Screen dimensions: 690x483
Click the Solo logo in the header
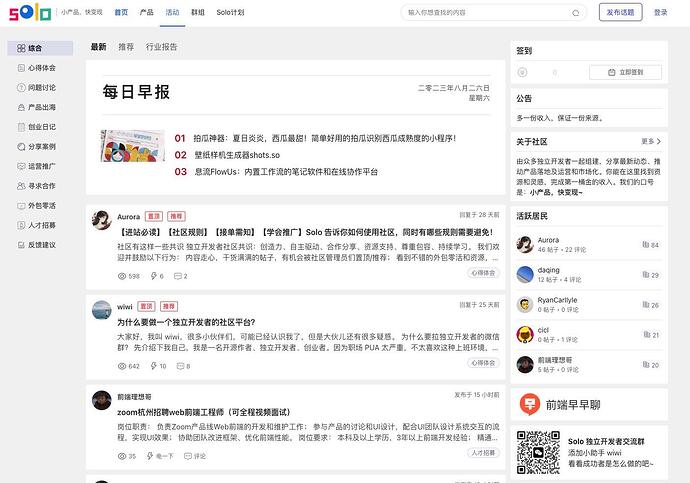pos(29,13)
